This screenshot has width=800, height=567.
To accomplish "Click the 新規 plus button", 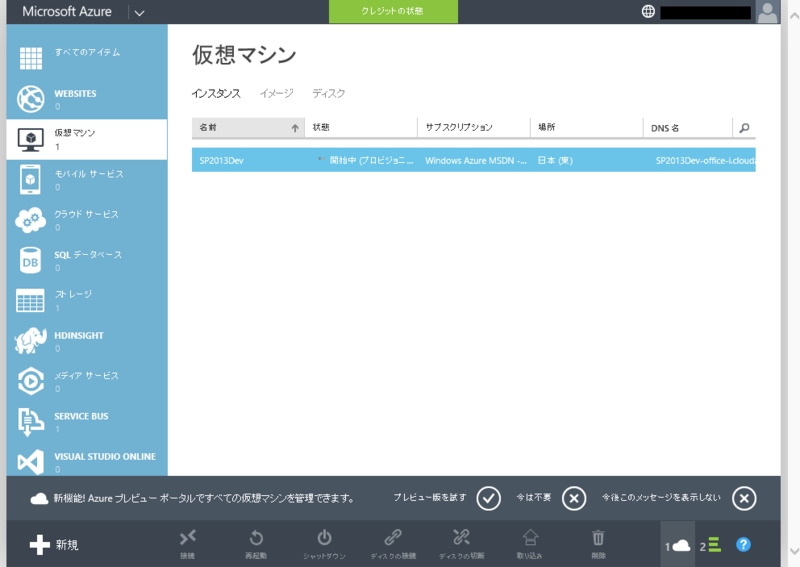I will (x=54, y=545).
